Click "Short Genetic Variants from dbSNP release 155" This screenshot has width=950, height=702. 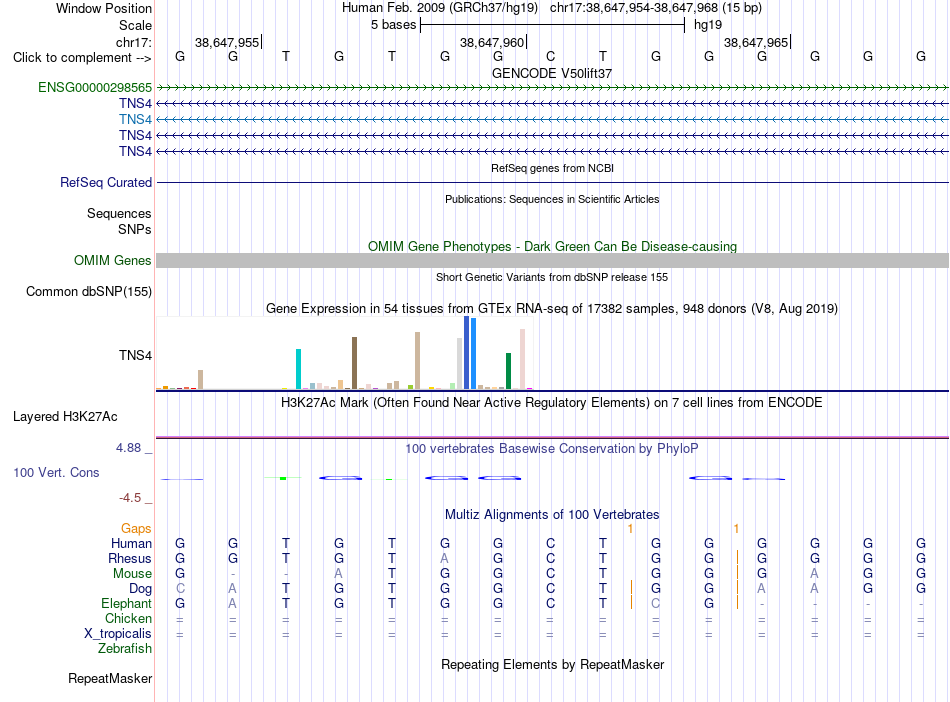tap(552, 277)
